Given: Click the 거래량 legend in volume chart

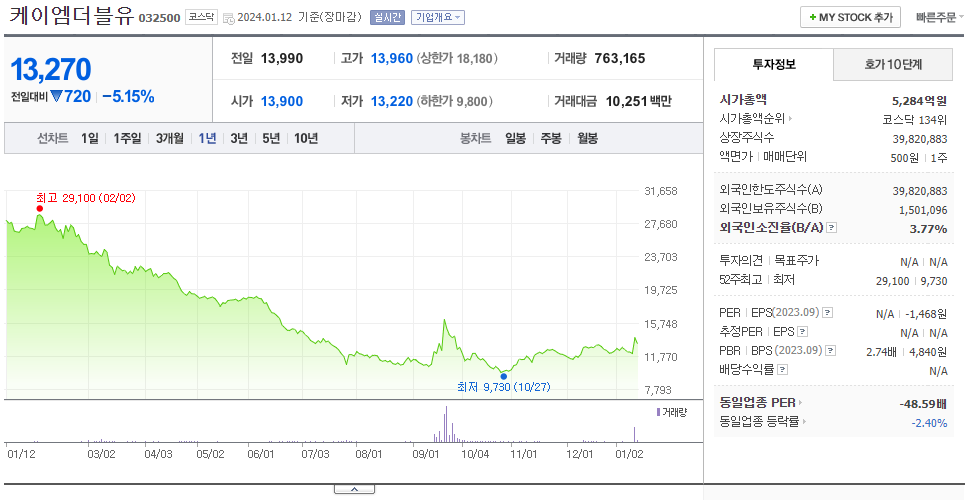Looking at the screenshot, I should point(672,412).
